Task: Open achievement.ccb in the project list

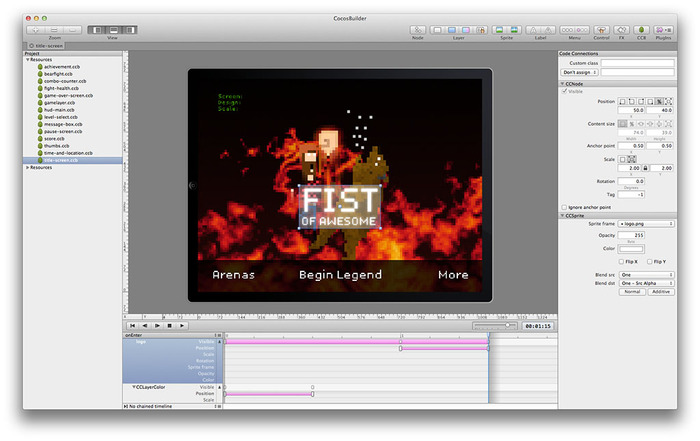Action: pyautogui.click(x=62, y=67)
